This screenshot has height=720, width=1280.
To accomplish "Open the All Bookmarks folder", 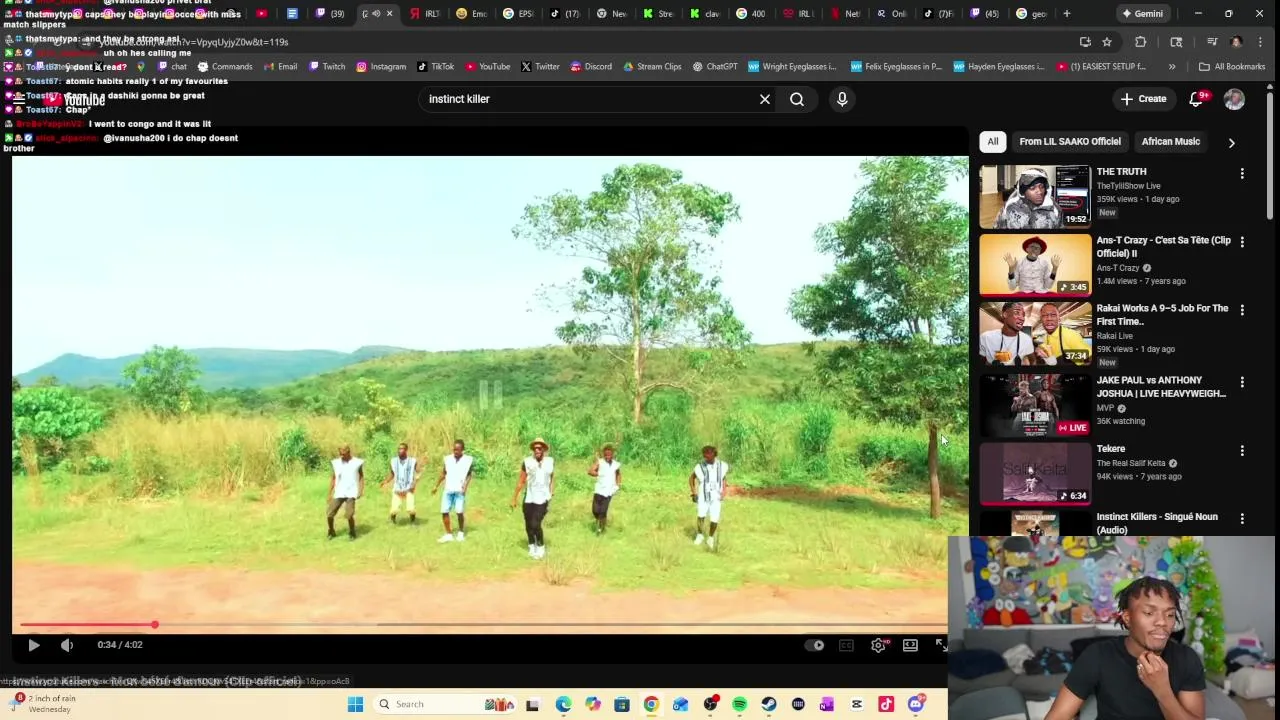I will tap(1232, 67).
